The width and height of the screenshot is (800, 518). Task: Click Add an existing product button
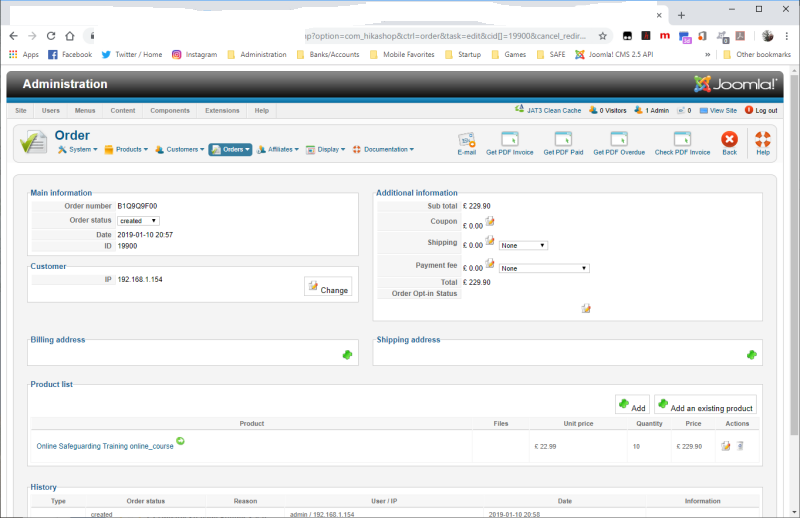click(706, 407)
